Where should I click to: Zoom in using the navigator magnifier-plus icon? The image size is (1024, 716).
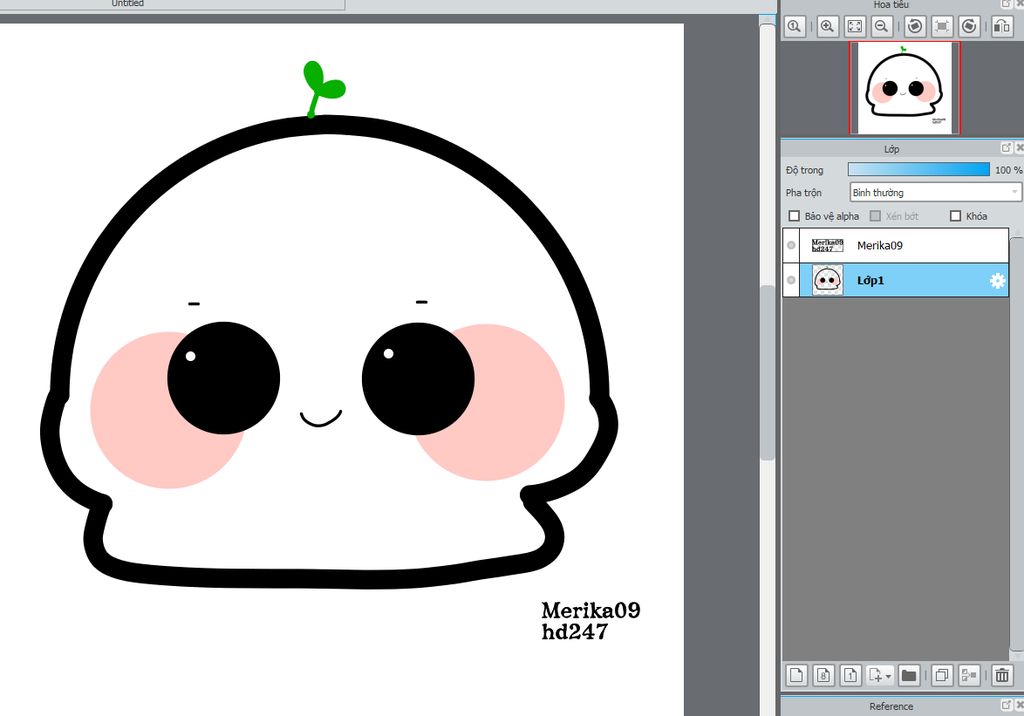coord(827,27)
